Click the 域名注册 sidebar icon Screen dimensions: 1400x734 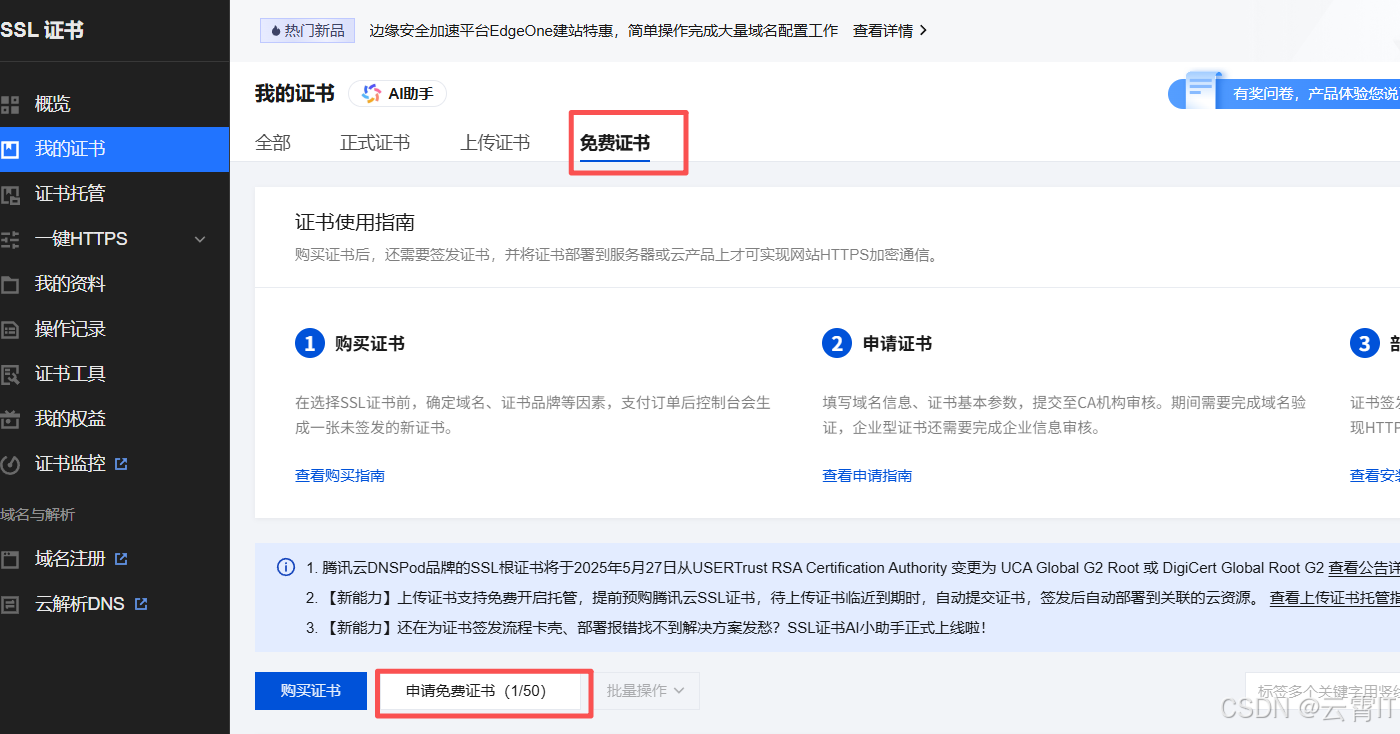coord(10,559)
